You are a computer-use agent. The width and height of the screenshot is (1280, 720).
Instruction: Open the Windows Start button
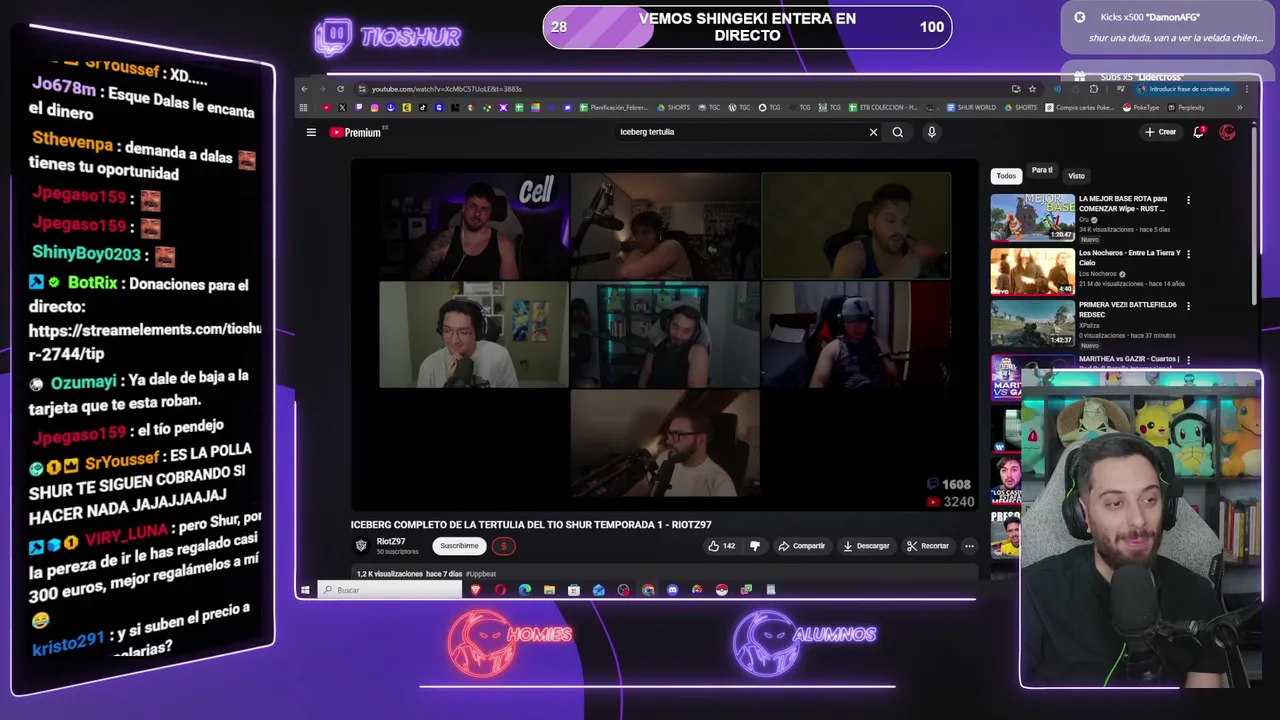(305, 590)
